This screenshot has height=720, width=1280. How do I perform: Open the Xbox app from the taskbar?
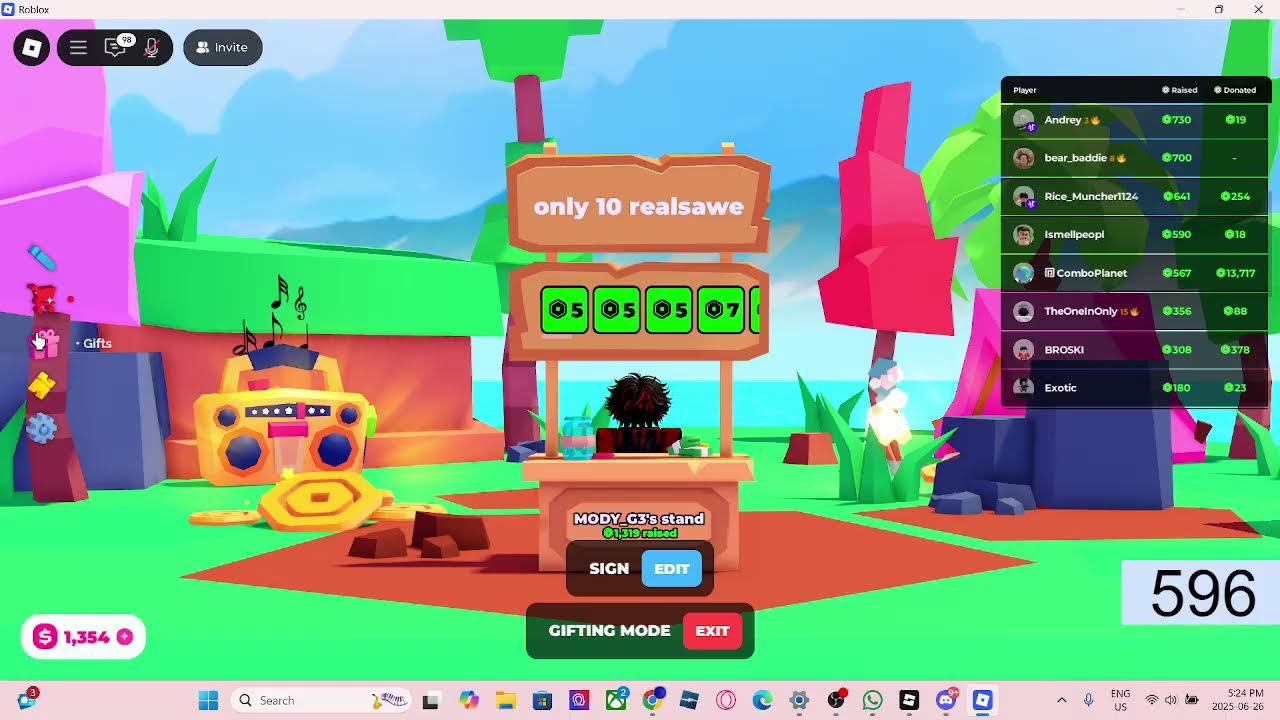[616, 700]
